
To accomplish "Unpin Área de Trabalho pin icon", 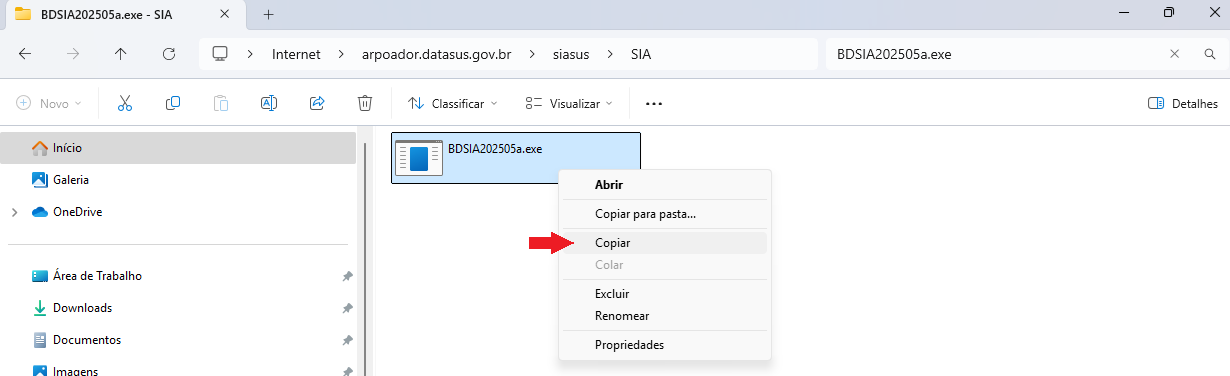I will point(347,276).
